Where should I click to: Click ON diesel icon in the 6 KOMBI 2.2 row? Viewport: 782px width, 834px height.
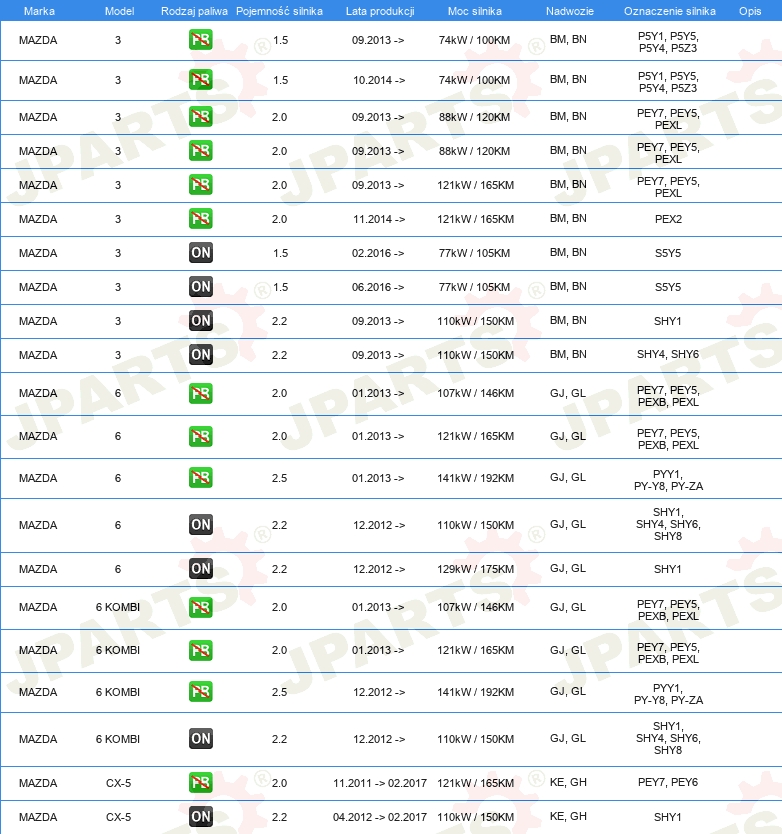pyautogui.click(x=201, y=739)
